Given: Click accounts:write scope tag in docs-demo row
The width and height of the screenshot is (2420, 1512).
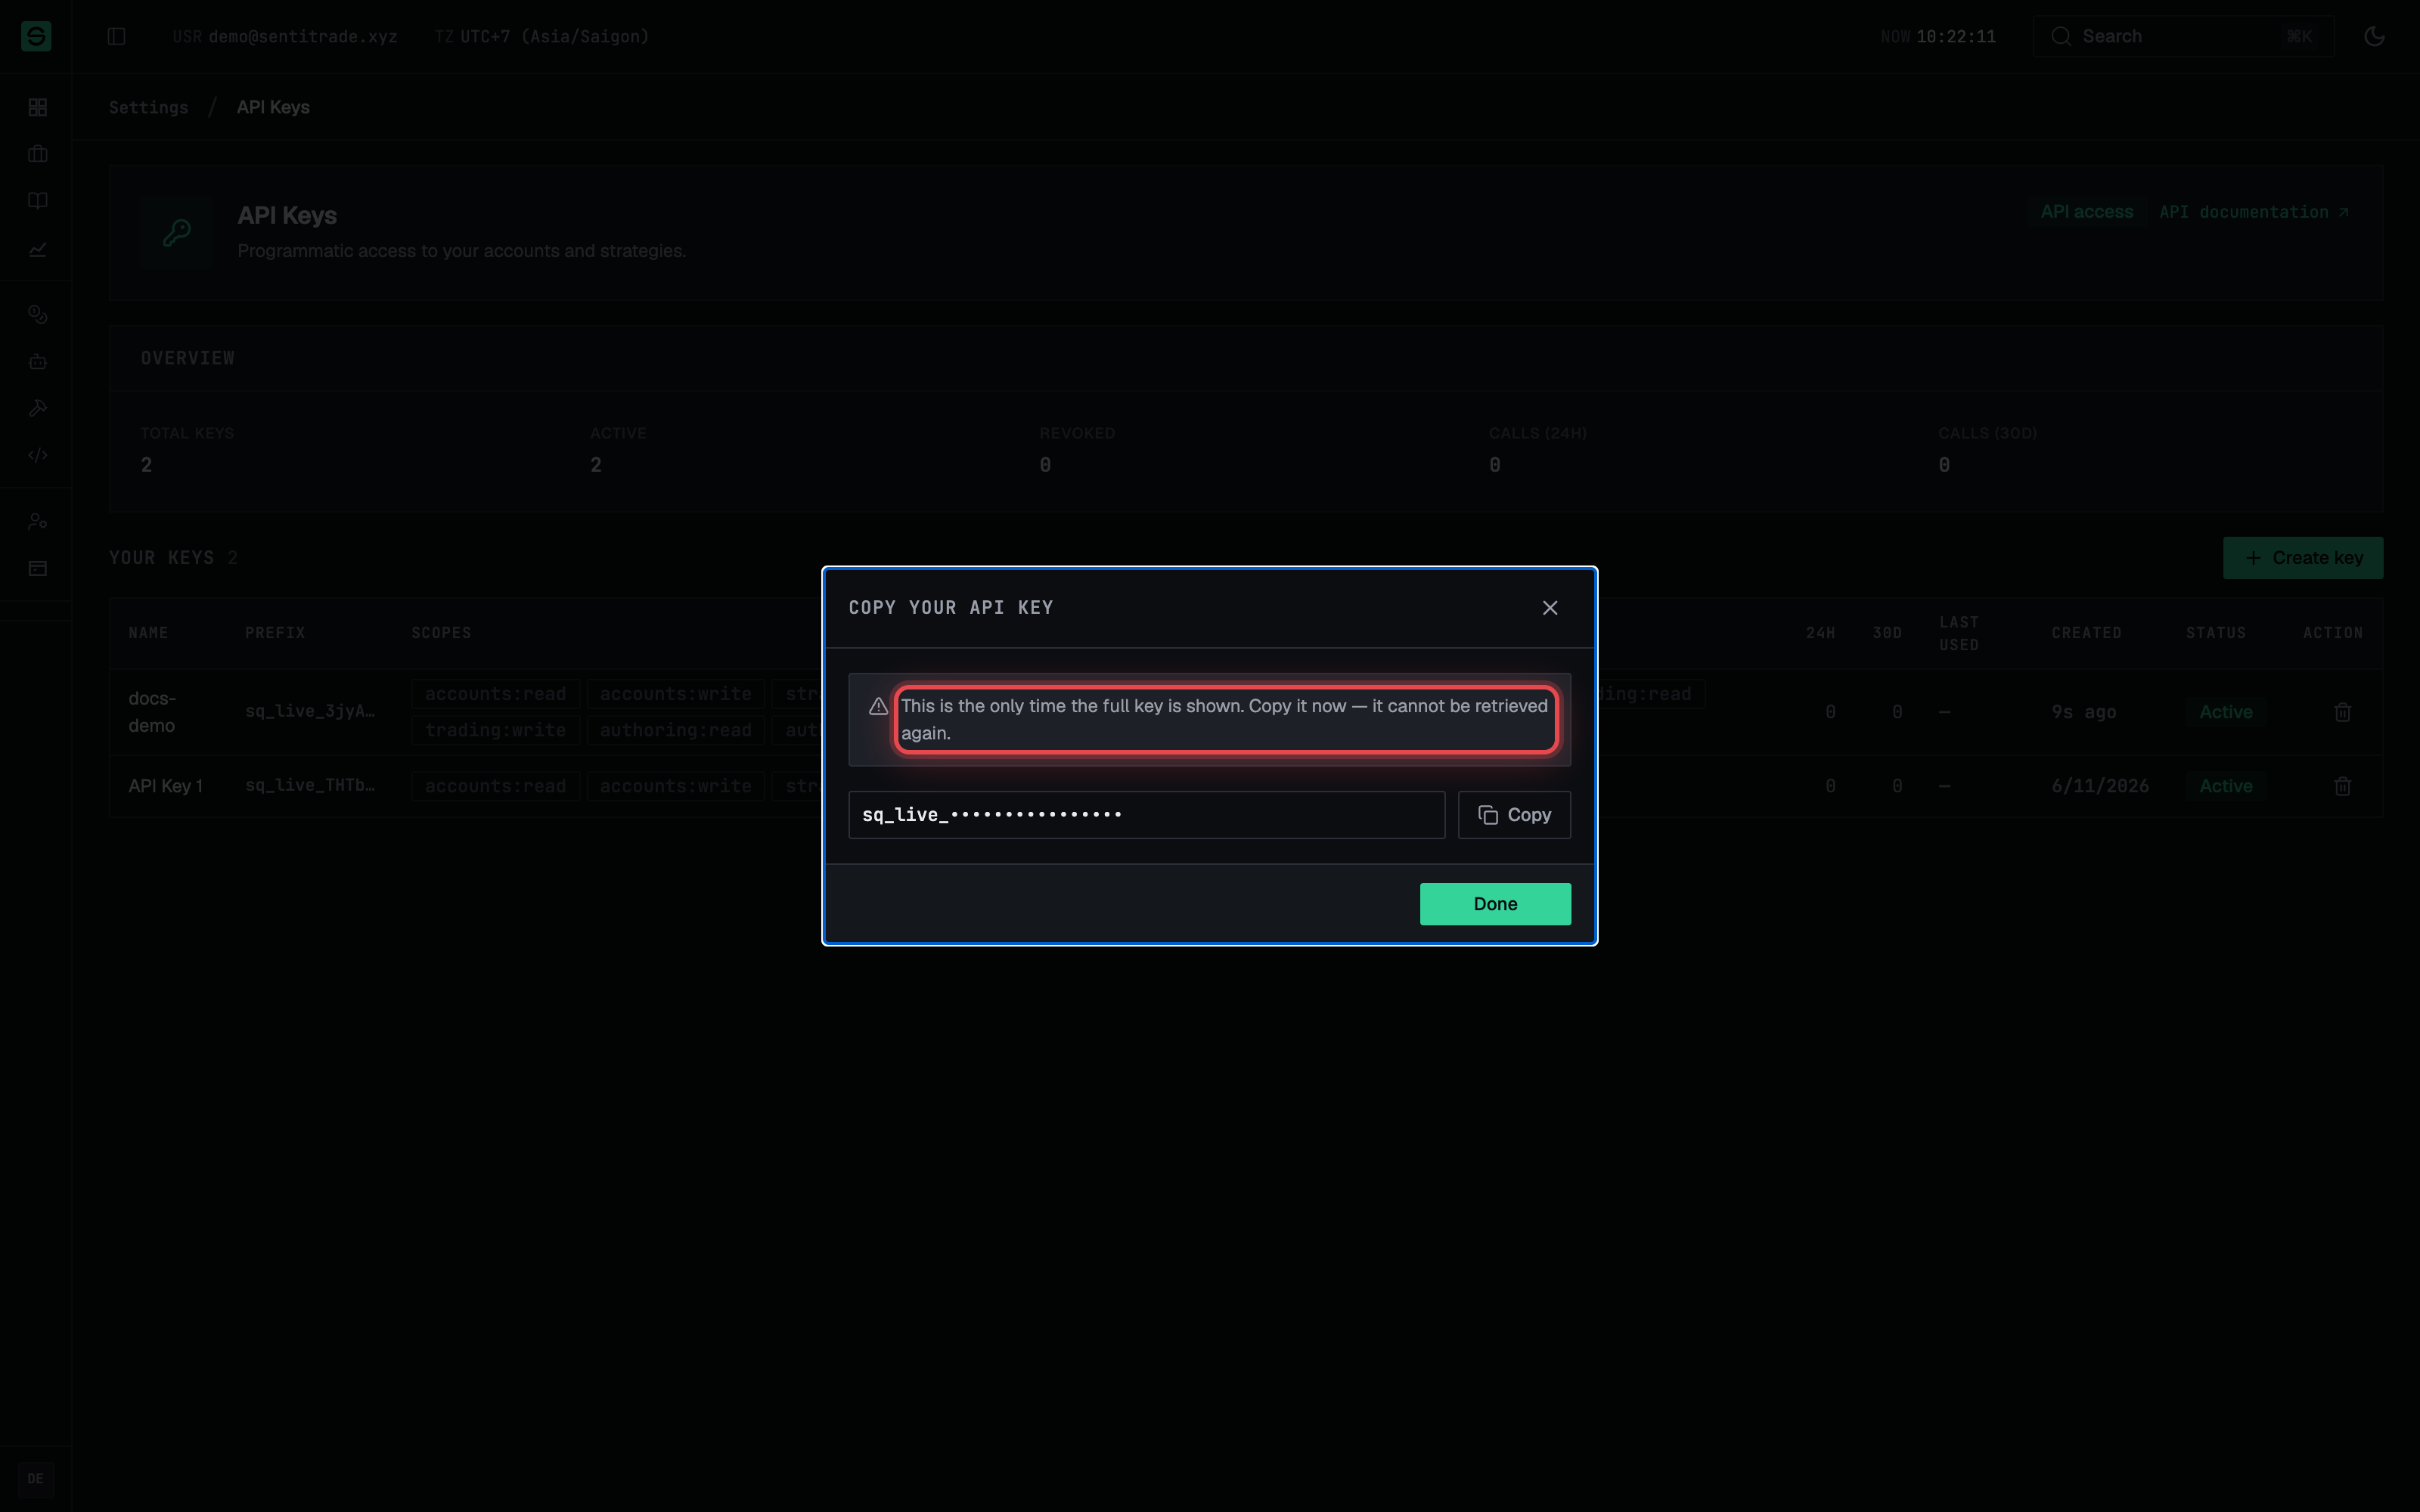Looking at the screenshot, I should pos(675,694).
